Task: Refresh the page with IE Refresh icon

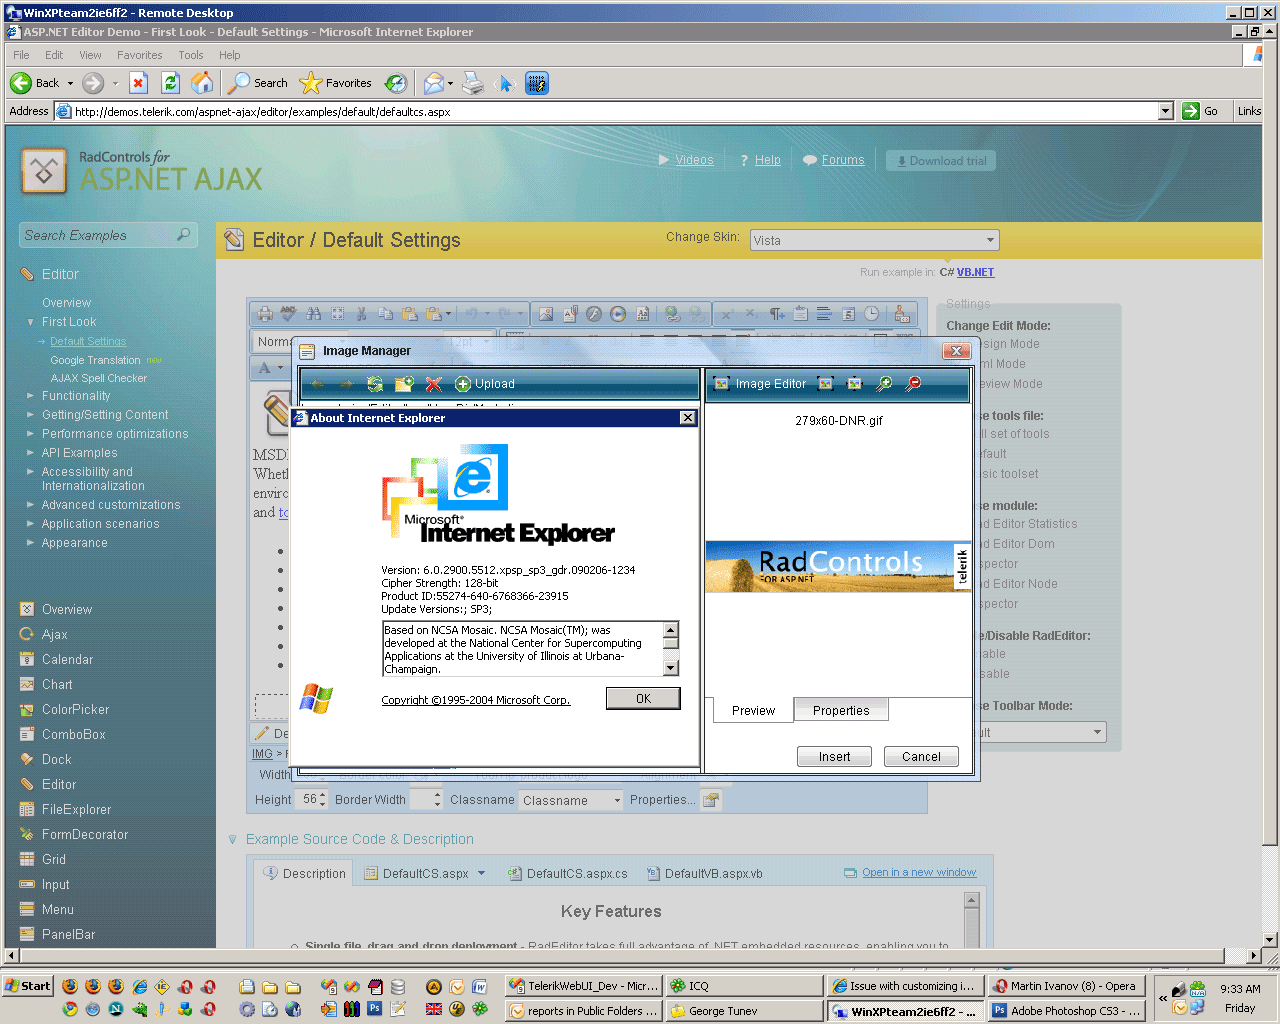Action: [x=170, y=83]
